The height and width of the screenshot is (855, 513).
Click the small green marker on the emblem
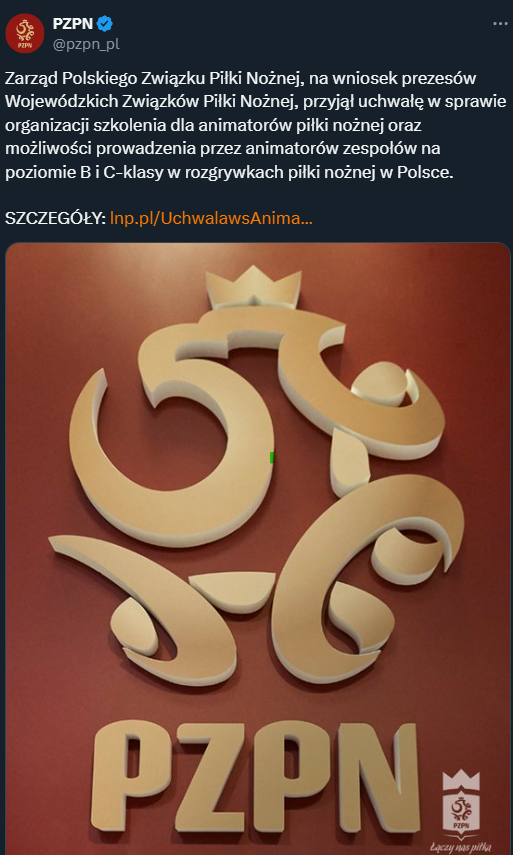click(x=271, y=457)
